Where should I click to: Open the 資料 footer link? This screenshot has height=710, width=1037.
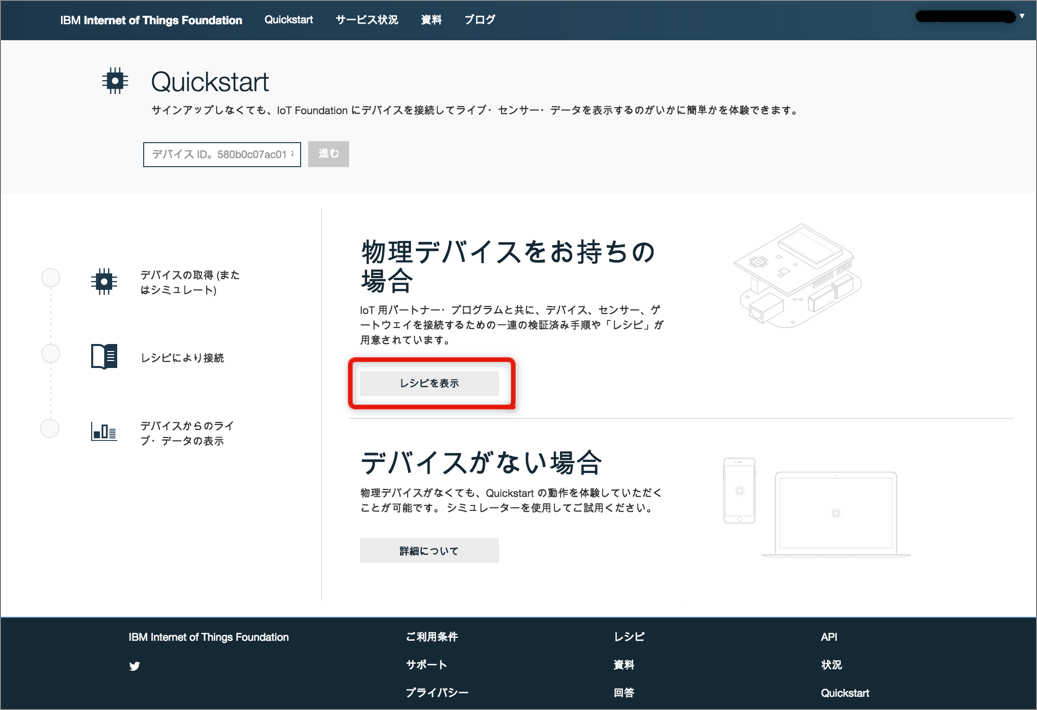pyautogui.click(x=624, y=664)
